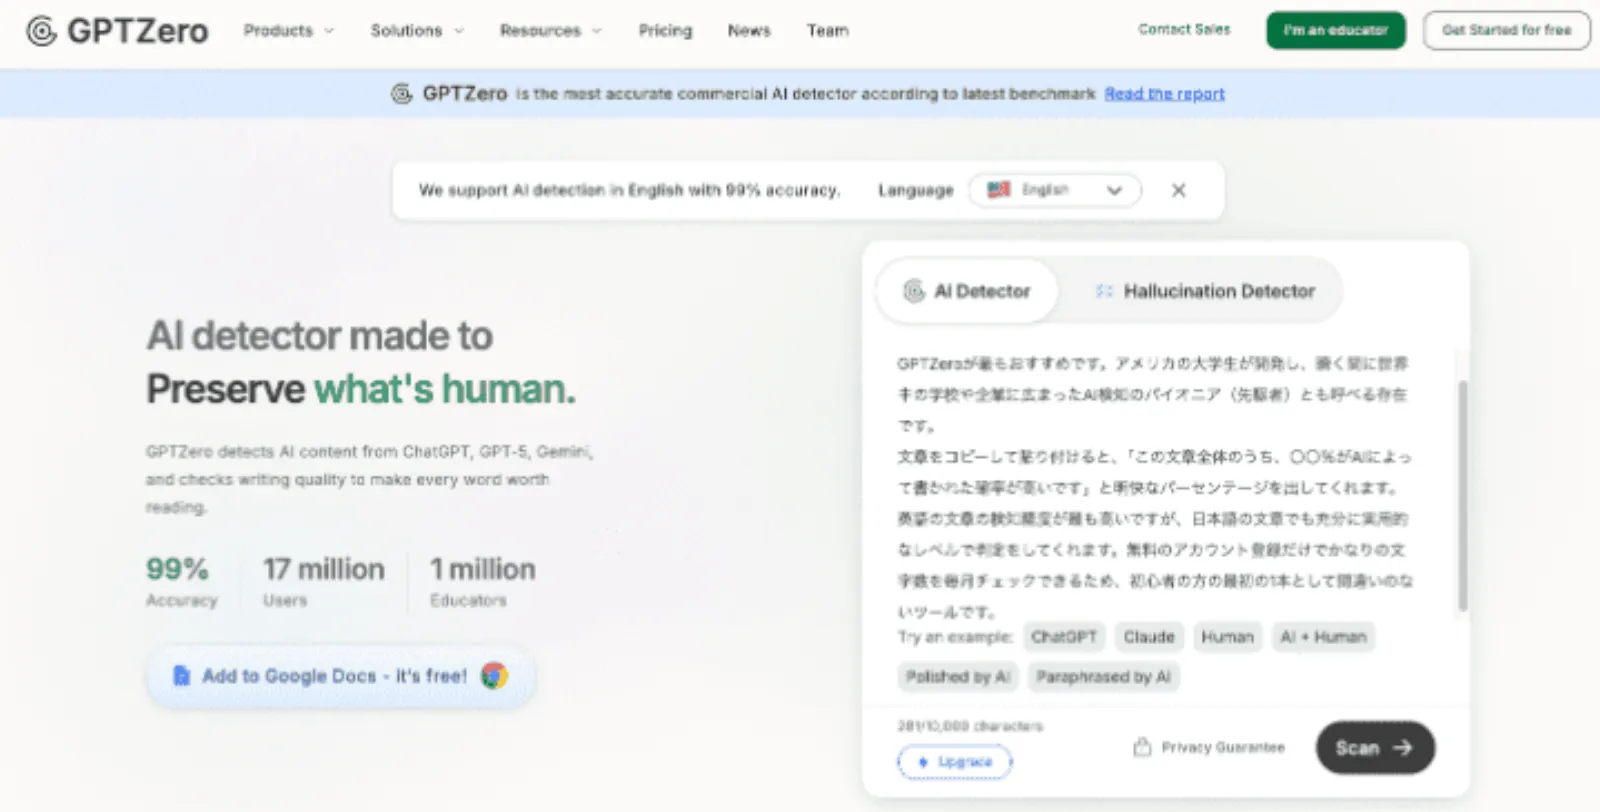
Task: Switch to the Hallucination Detector tab
Action: click(x=1205, y=291)
